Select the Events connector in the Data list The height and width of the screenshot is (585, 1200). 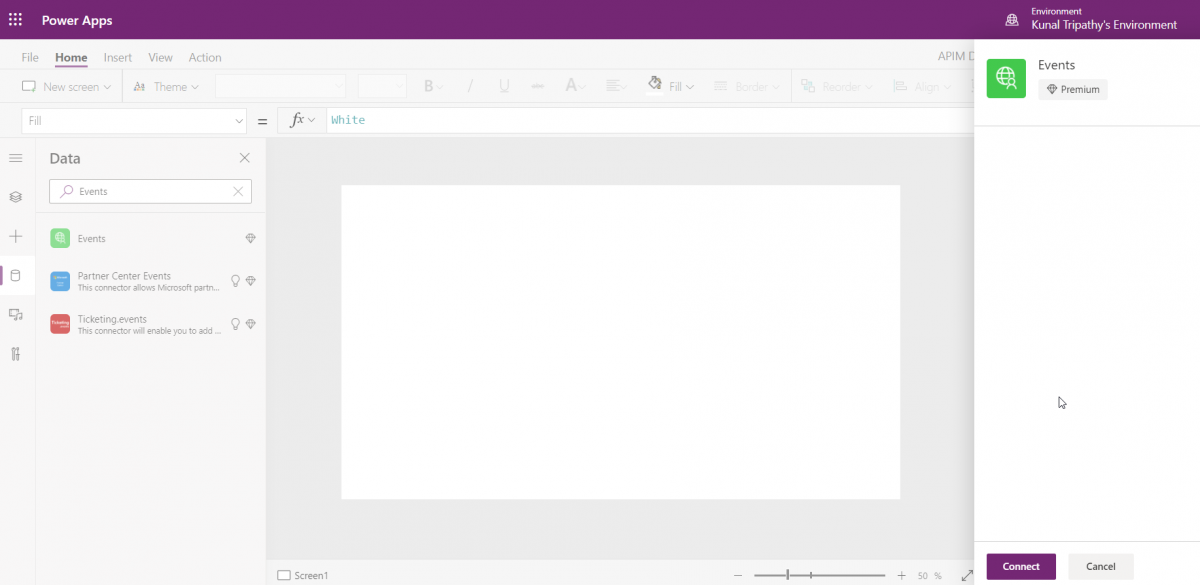[120, 238]
